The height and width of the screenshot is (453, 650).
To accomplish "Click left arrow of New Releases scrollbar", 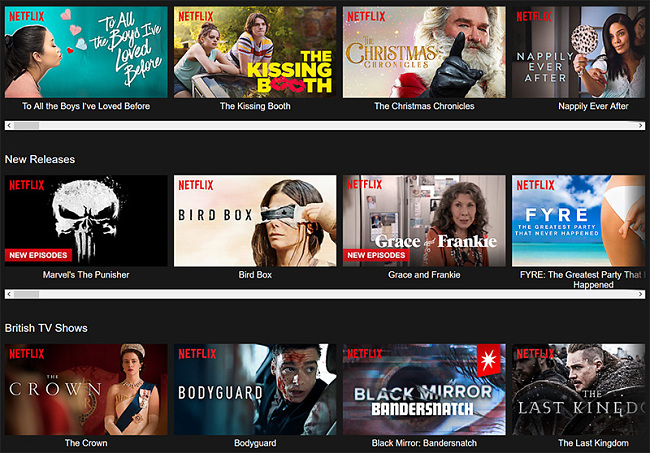I will click(9, 294).
